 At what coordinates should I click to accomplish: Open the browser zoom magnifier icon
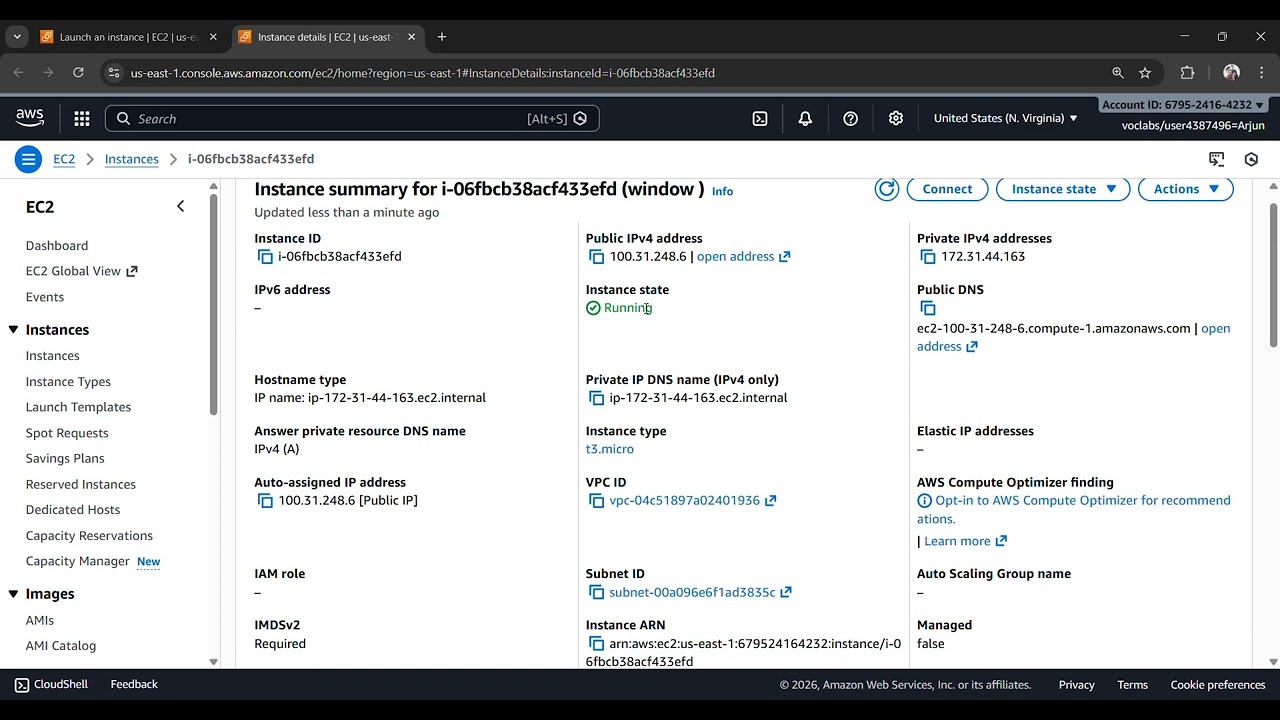pyautogui.click(x=1118, y=73)
